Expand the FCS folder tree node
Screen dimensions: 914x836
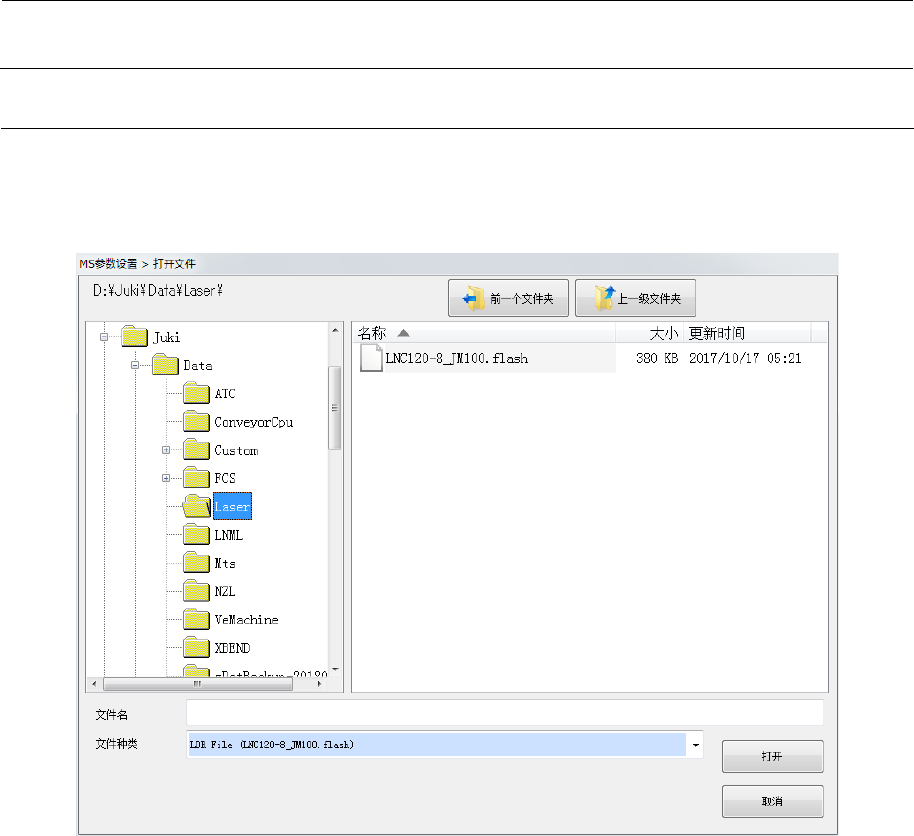[x=166, y=479]
